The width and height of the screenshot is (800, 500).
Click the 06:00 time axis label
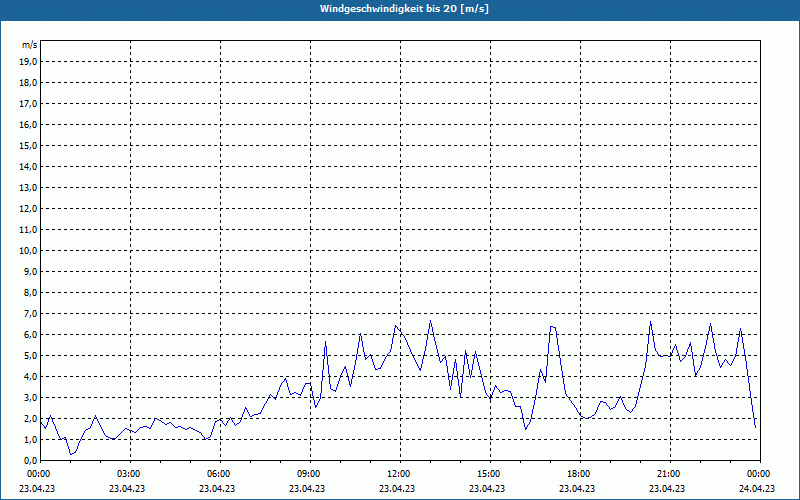219,474
